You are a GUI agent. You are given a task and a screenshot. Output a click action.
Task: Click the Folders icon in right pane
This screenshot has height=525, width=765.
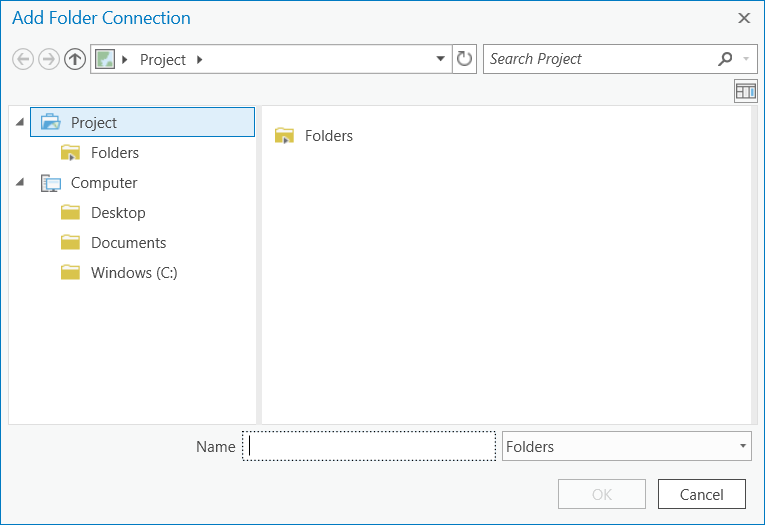pyautogui.click(x=285, y=136)
